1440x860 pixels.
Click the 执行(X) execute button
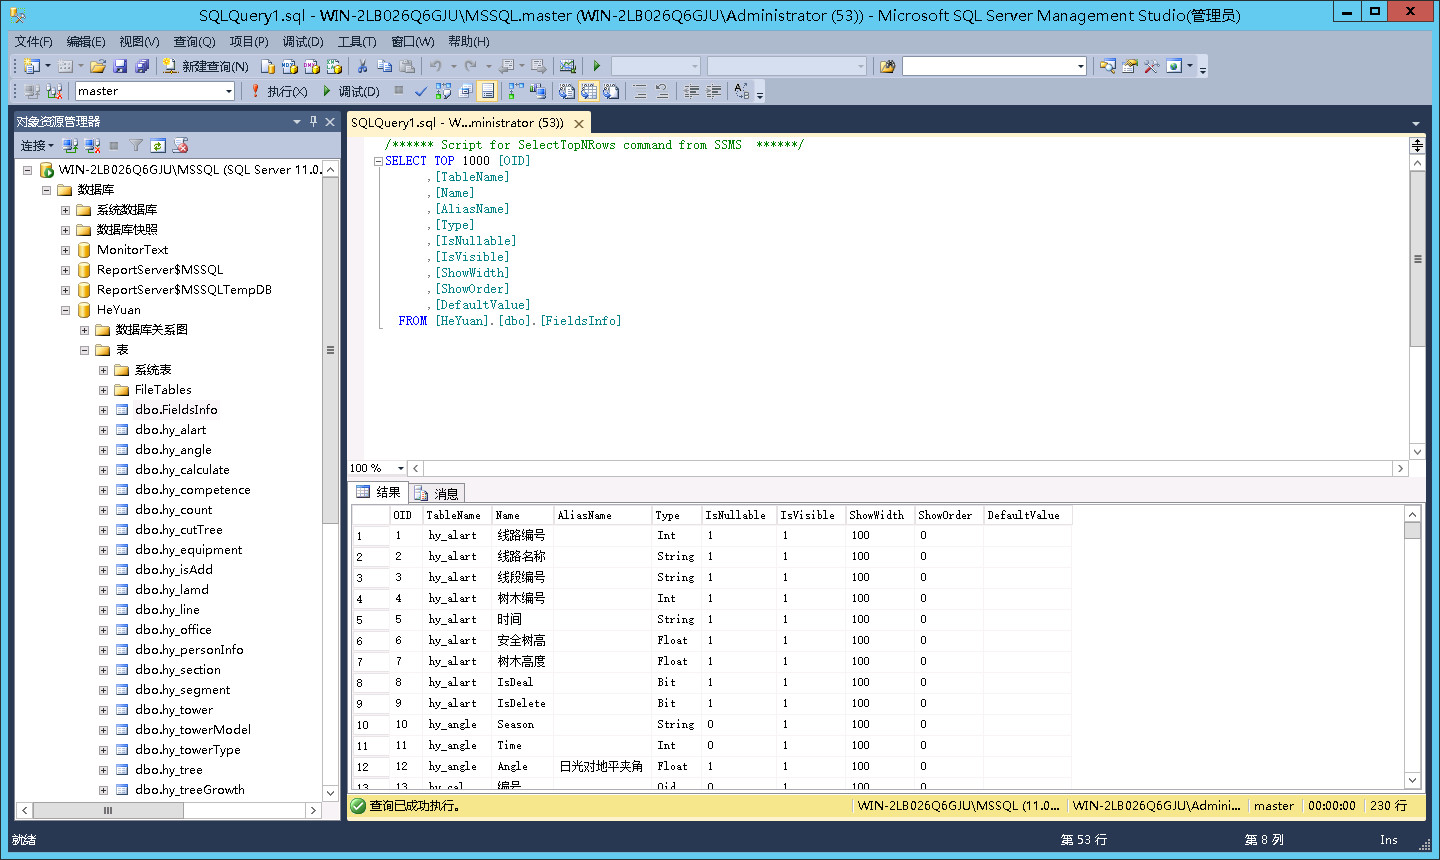point(279,91)
